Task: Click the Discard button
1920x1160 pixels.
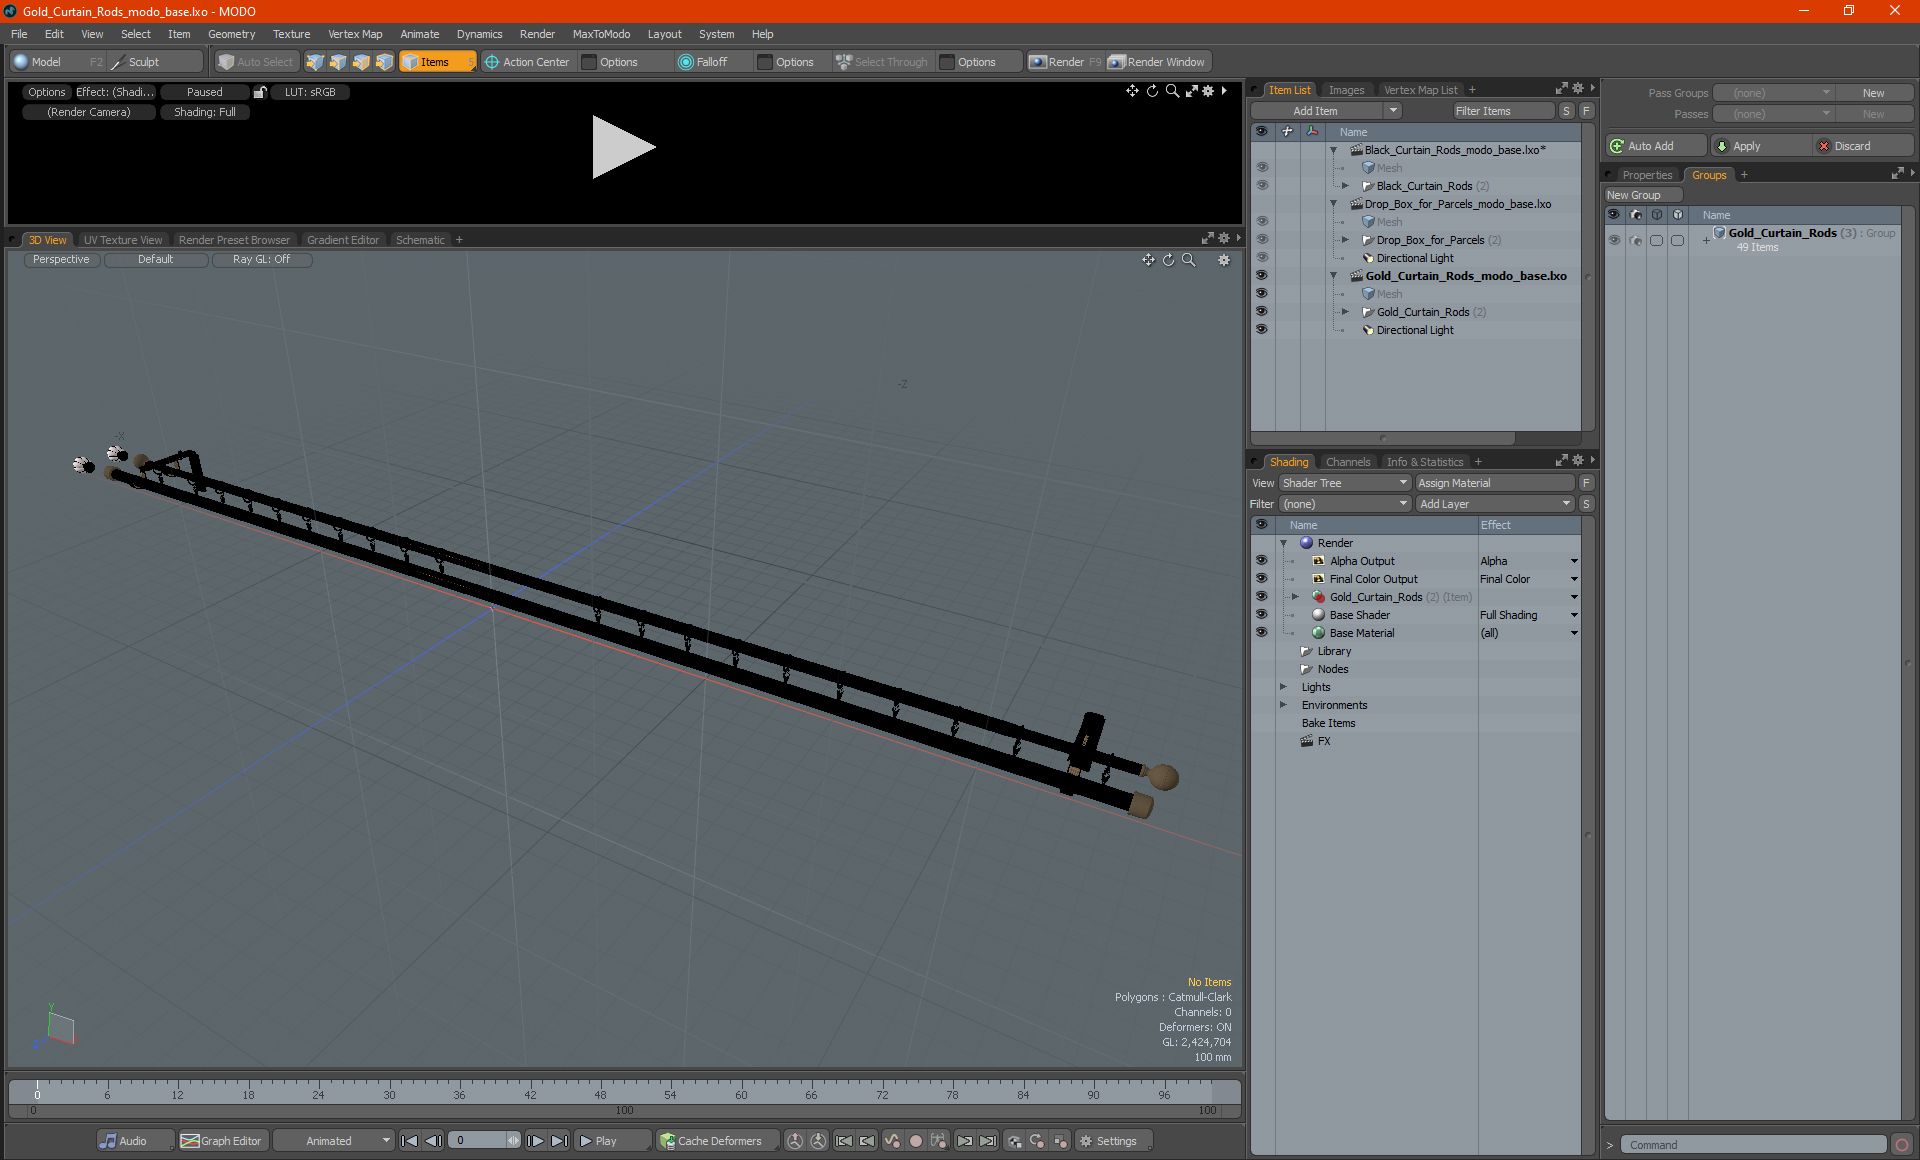Action: (1863, 146)
